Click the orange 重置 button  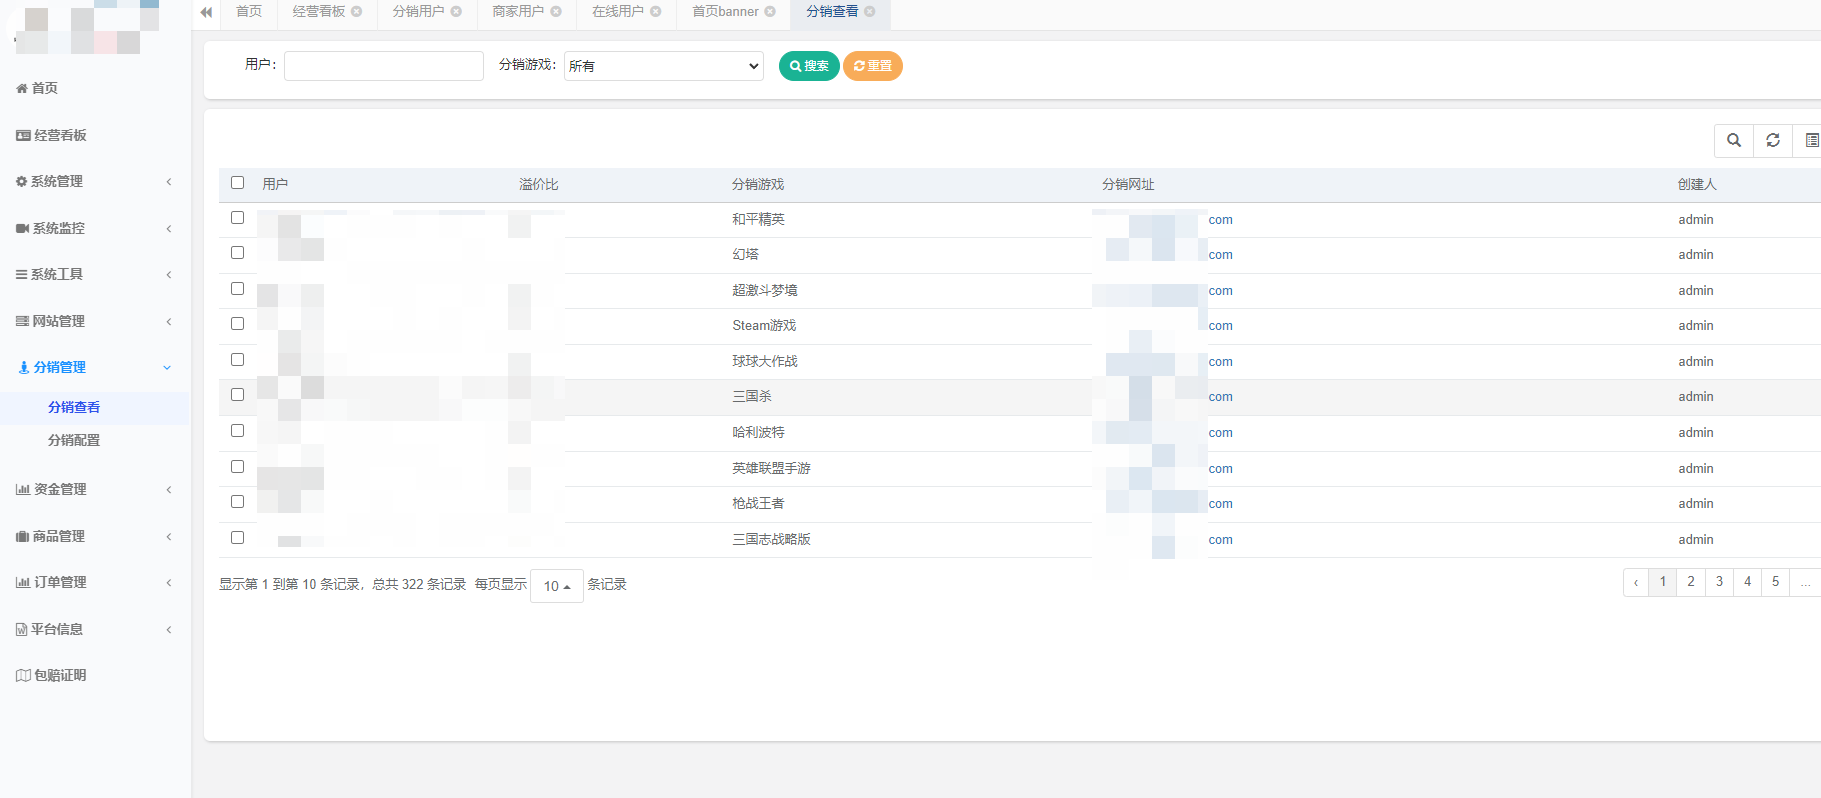873,66
